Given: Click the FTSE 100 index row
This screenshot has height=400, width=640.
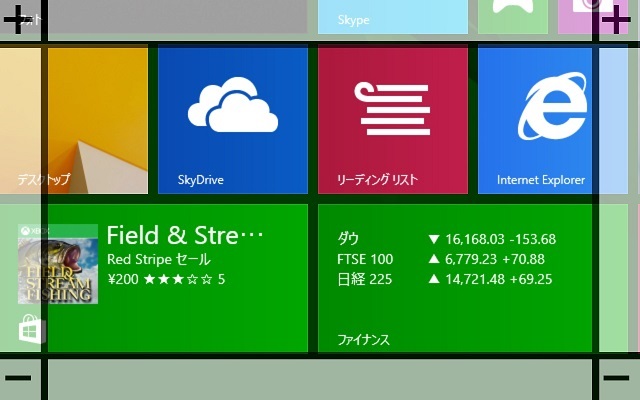Looking at the screenshot, I should [x=445, y=259].
